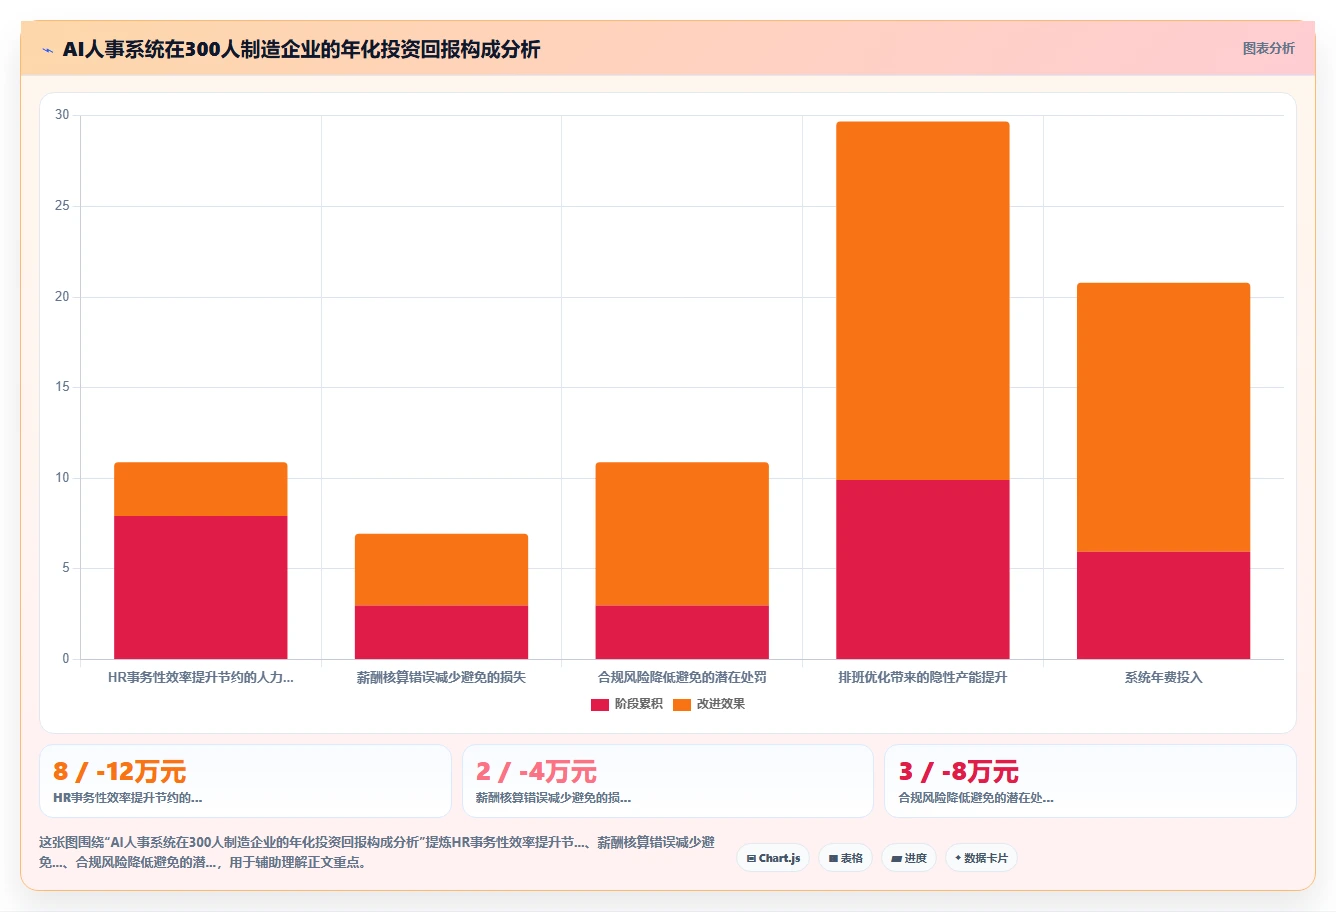The image size is (1336, 912).
Task: Click the orange segment of the 排班优化 bar
Action: click(922, 301)
